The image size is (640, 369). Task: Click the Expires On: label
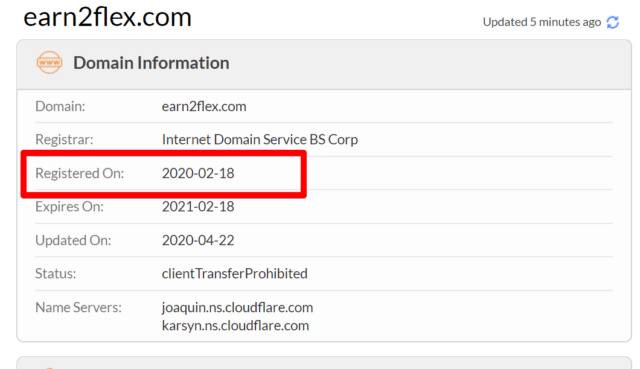(x=69, y=207)
